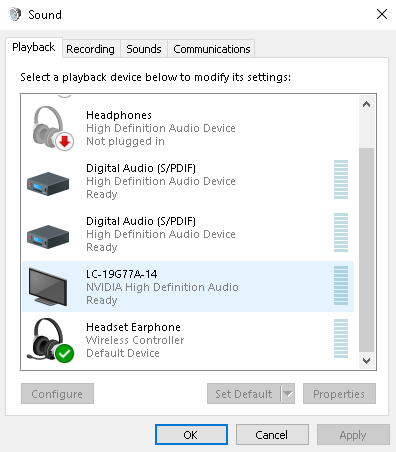Image resolution: width=396 pixels, height=452 pixels.
Task: Click the second S/PDIF device's level meter
Action: [341, 232]
